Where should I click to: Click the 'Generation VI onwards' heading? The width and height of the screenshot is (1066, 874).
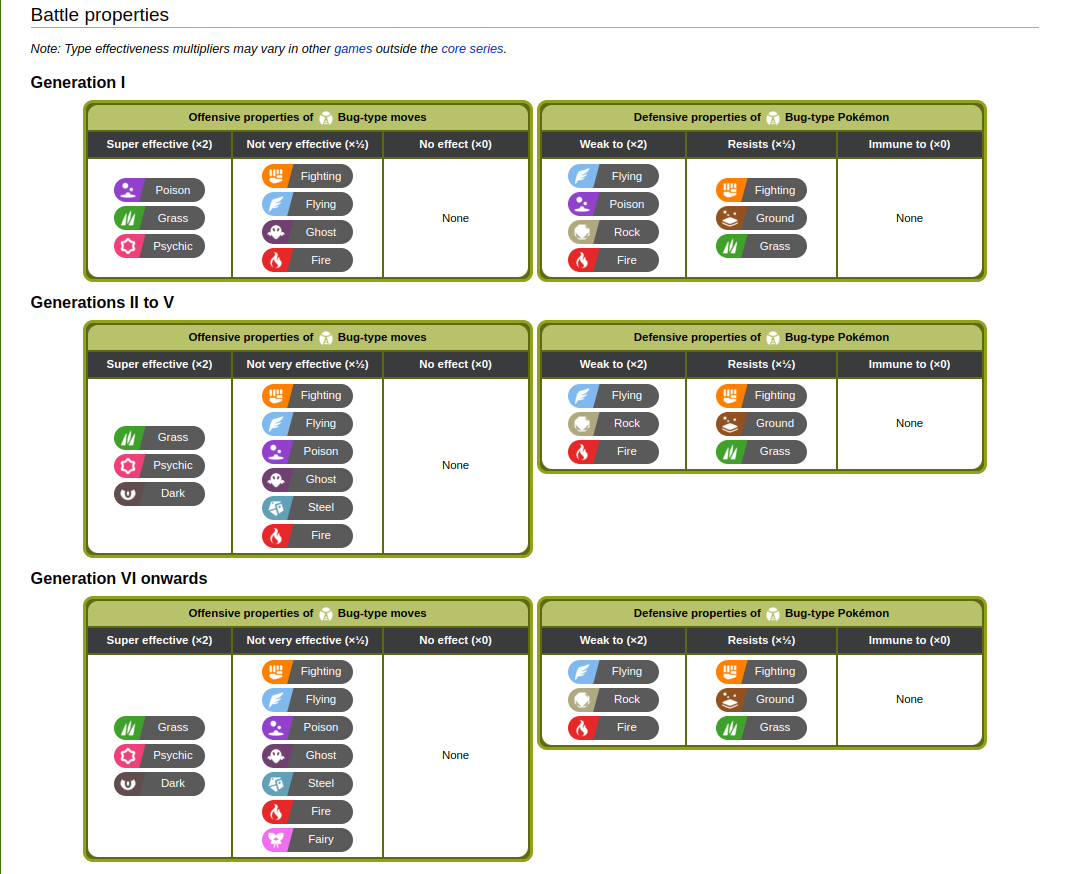[119, 578]
